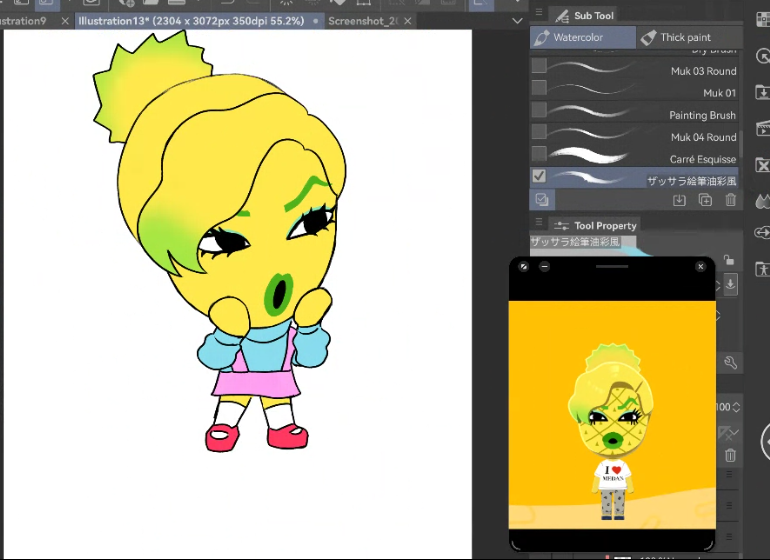Click the ザッサラ絵筆油彩風 name in Tool Property
The image size is (770, 560).
point(575,242)
